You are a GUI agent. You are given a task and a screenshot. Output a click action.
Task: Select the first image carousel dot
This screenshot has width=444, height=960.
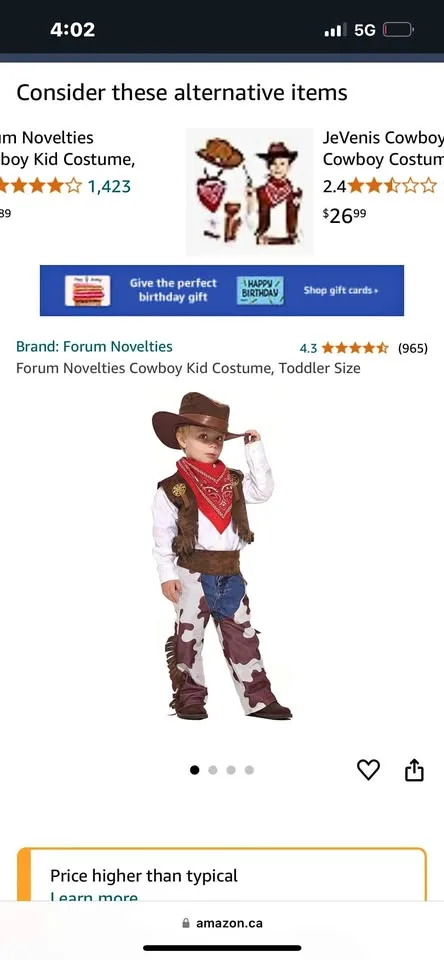click(x=195, y=770)
